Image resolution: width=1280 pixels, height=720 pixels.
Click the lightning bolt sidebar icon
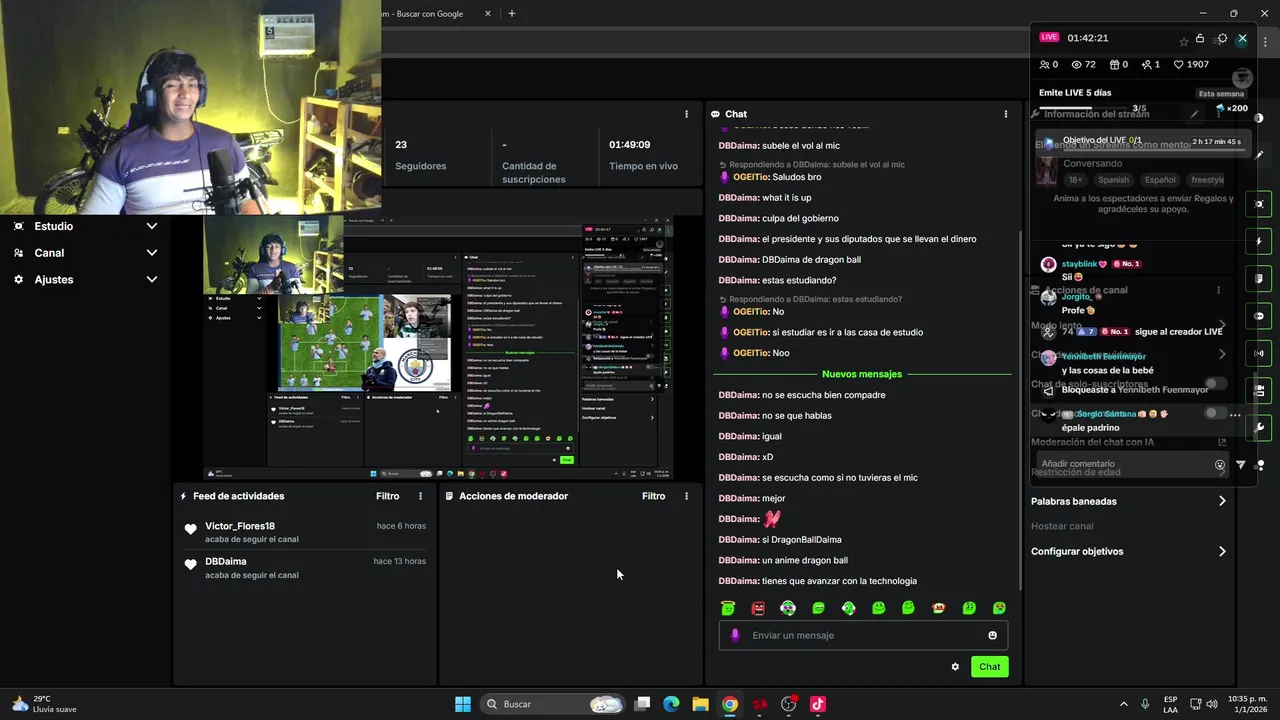[x=1260, y=241]
